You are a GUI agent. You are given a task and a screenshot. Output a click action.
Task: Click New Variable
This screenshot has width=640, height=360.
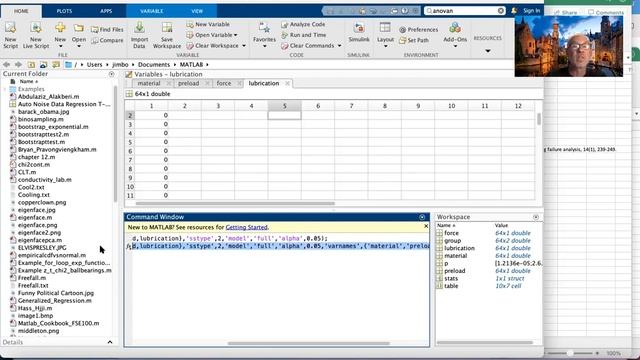click(x=208, y=24)
